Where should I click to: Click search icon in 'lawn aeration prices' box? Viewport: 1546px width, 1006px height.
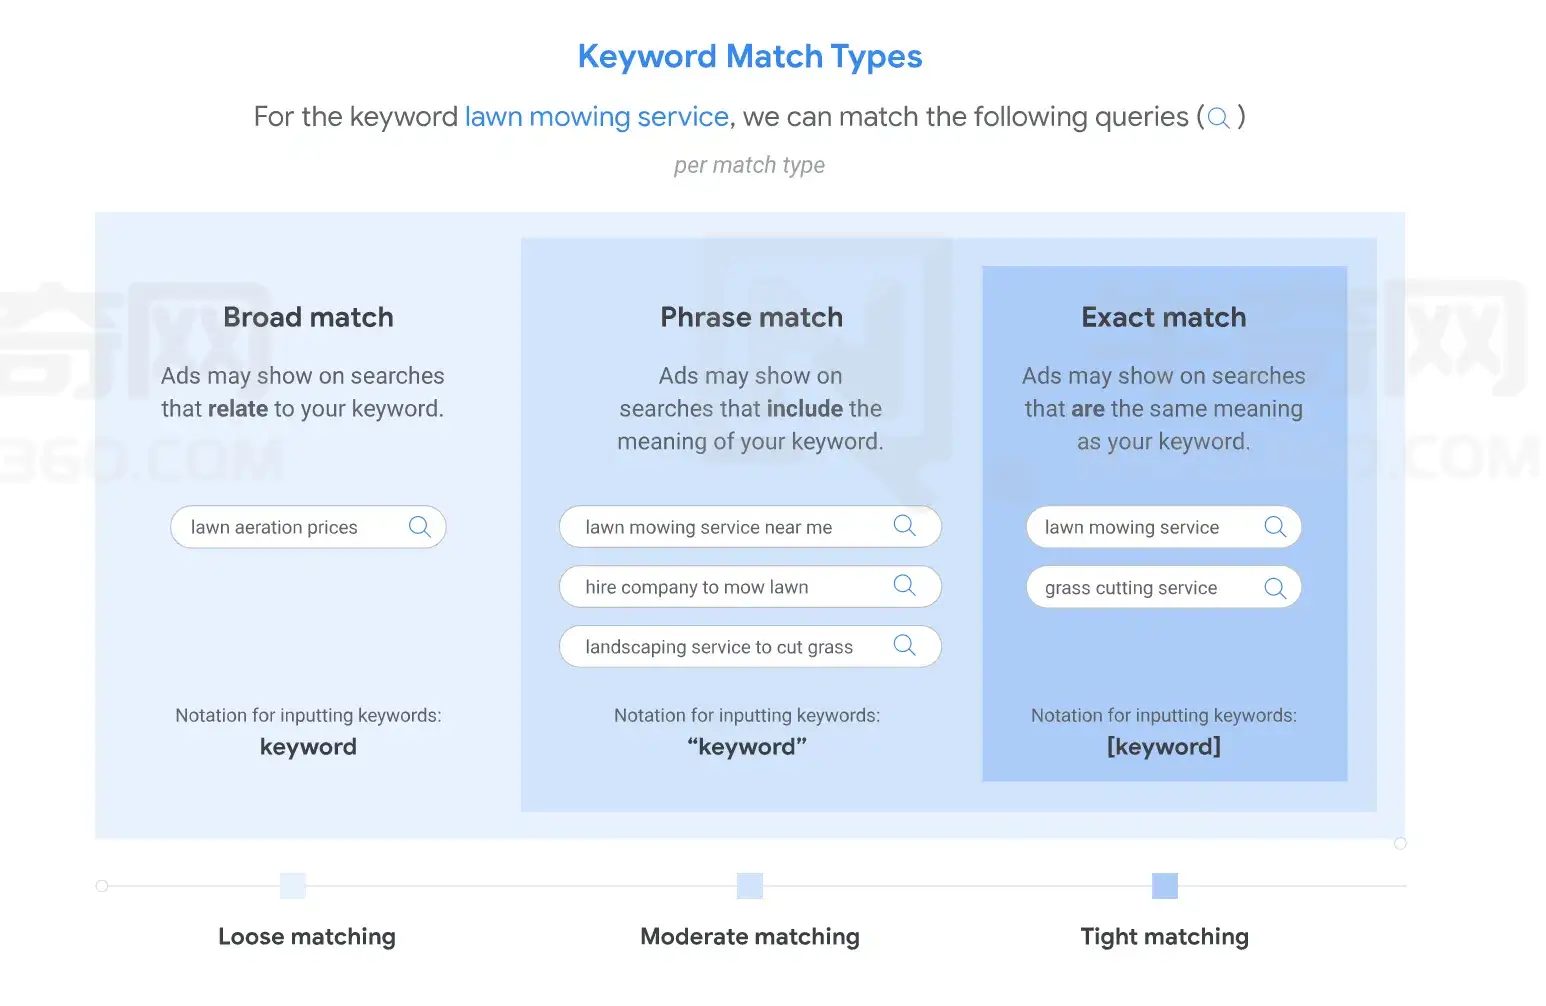pos(420,527)
